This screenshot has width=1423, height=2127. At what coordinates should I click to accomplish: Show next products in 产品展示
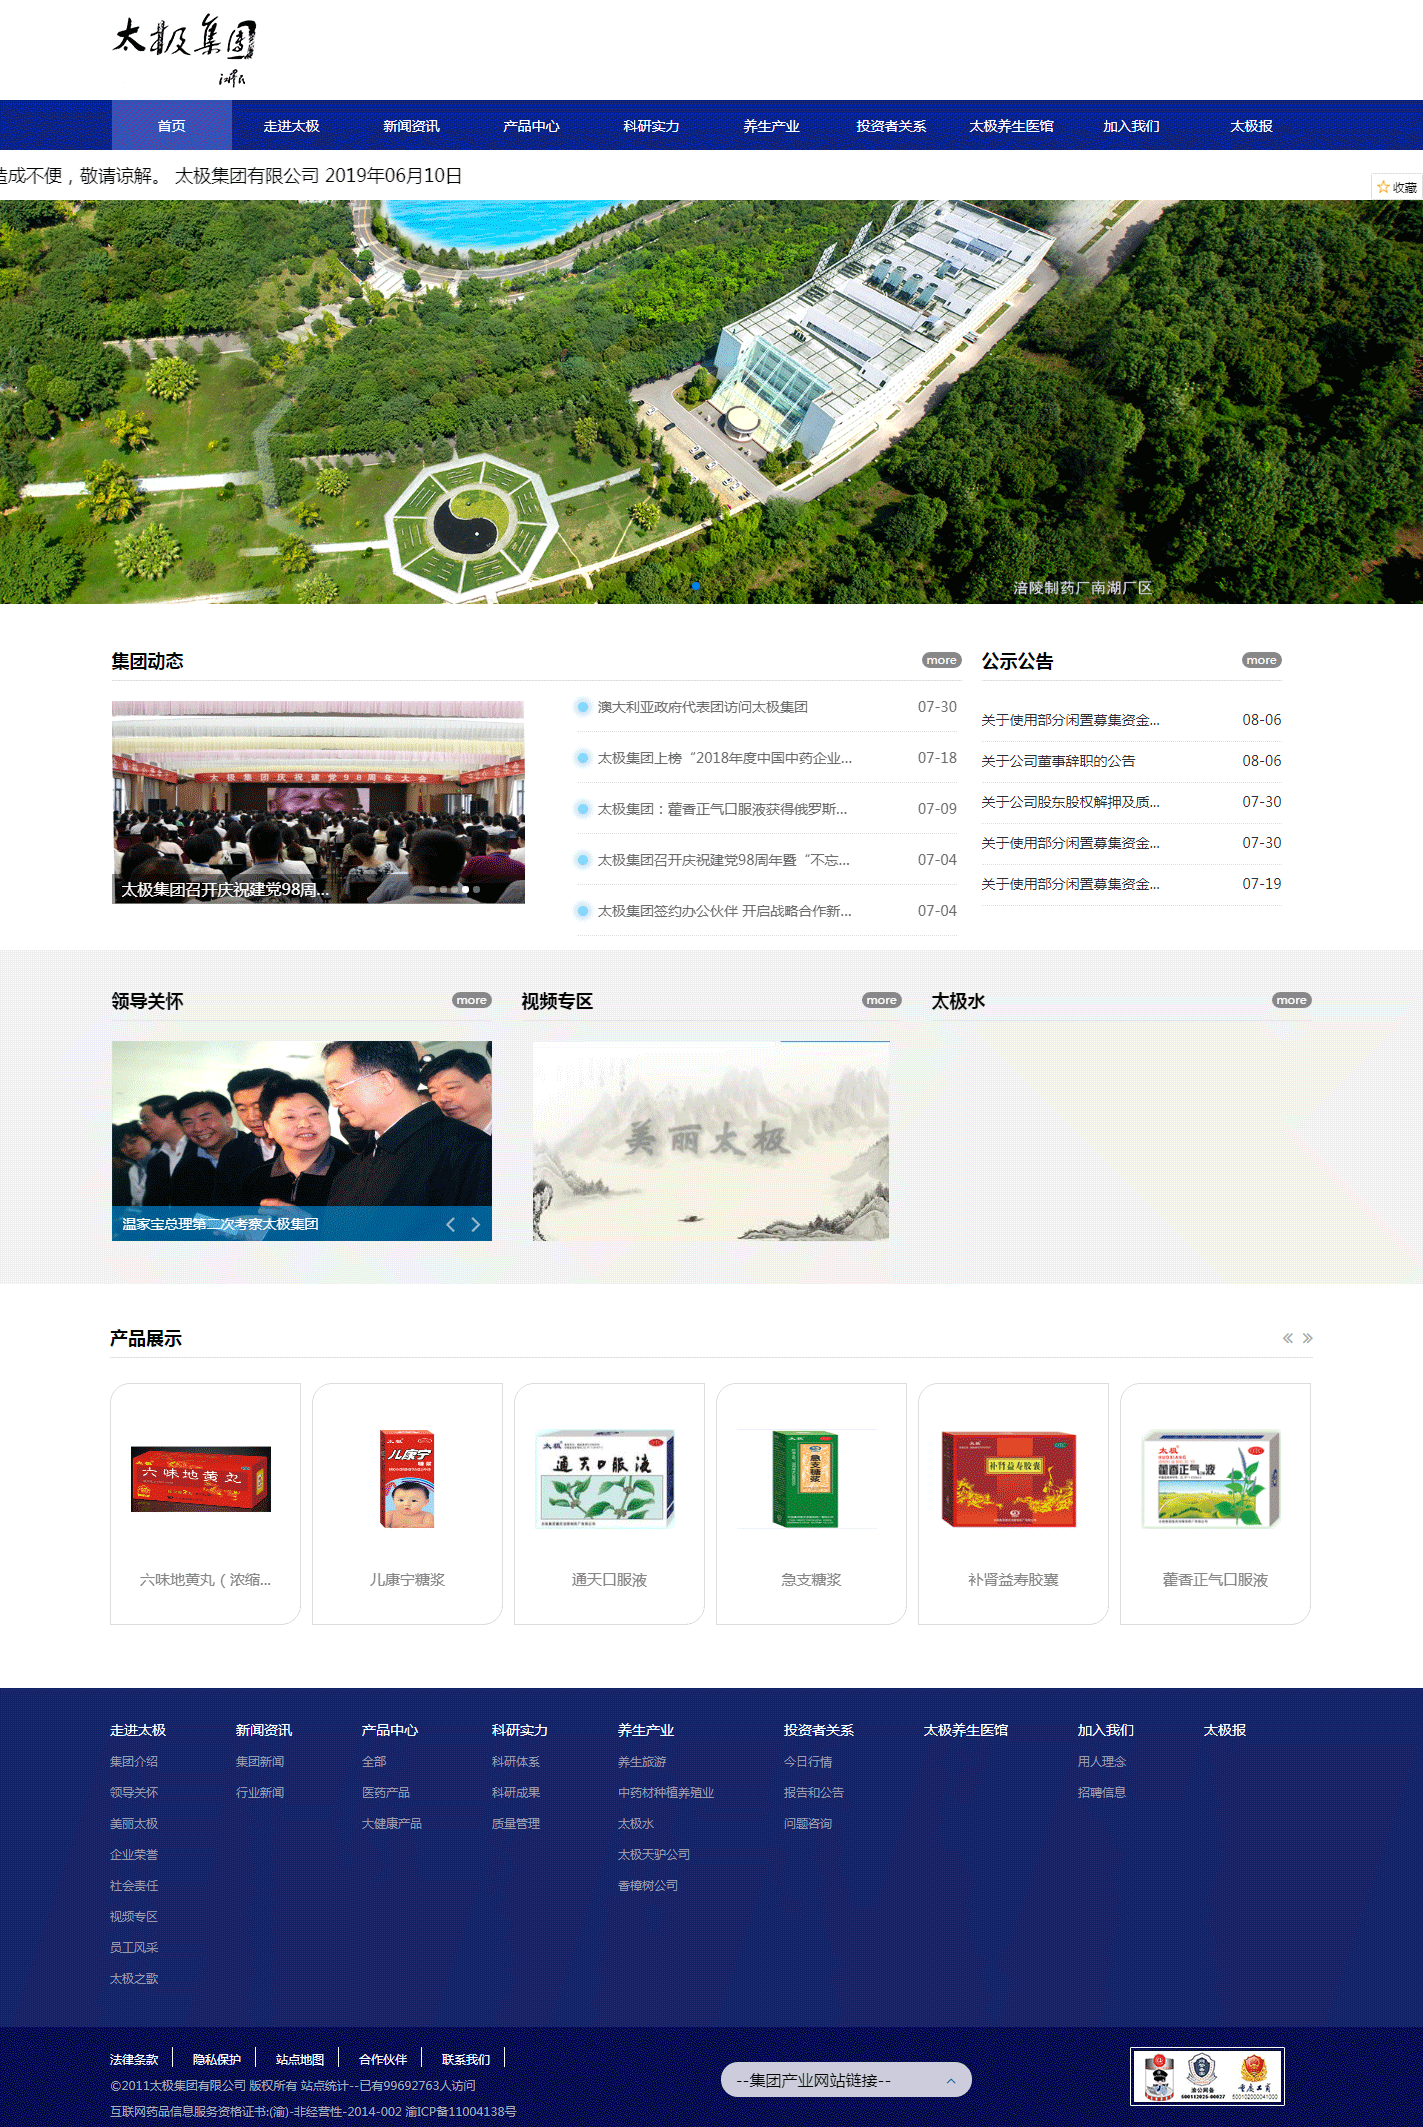pos(1307,1338)
